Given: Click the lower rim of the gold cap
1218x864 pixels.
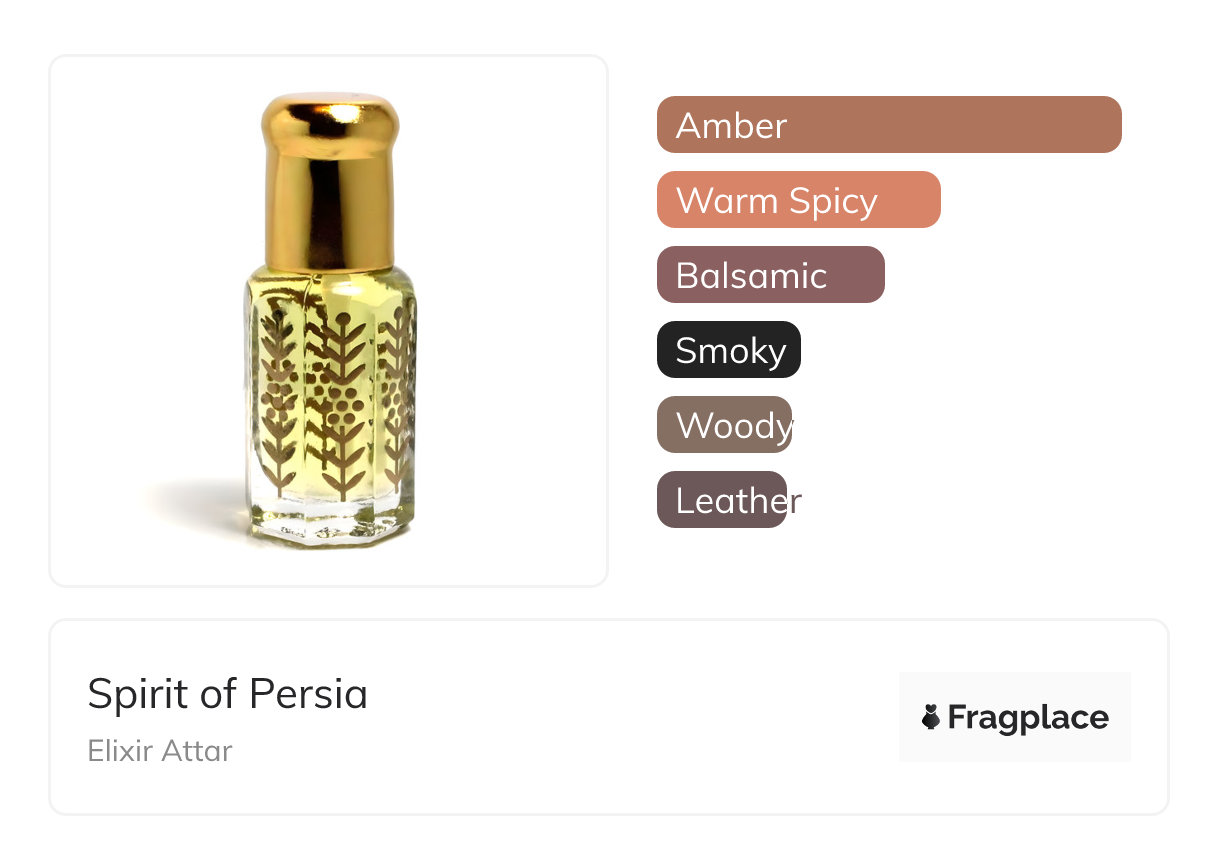Looking at the screenshot, I should [x=330, y=260].
